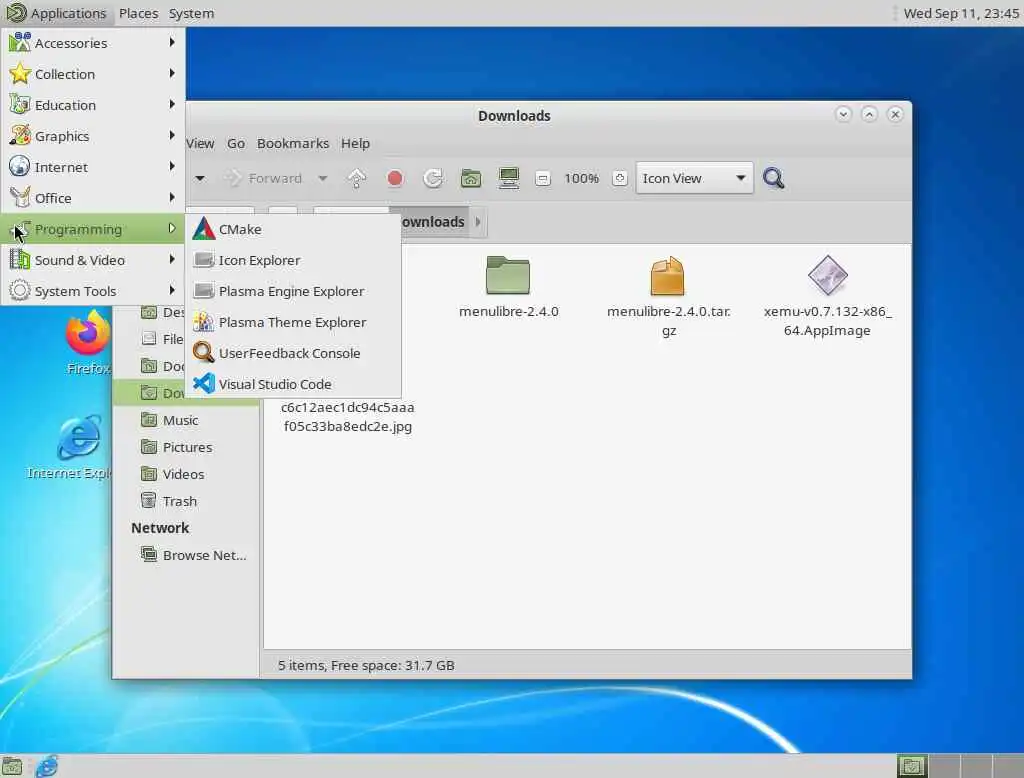Go to the Home folder icon
1024x778 pixels.
(x=471, y=178)
